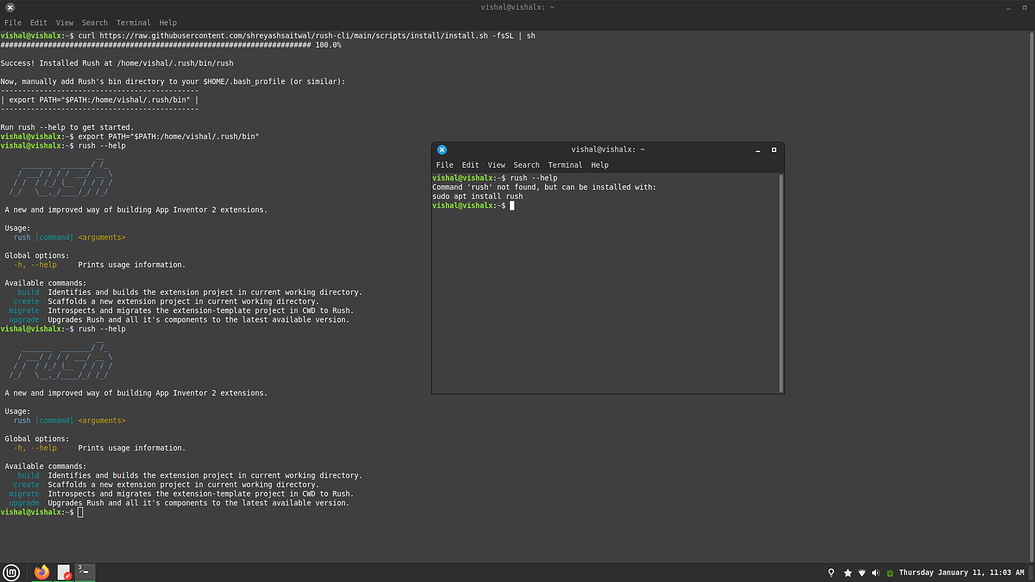Open the Linux Mint menu
The height and width of the screenshot is (582, 1035).
pos(12,572)
